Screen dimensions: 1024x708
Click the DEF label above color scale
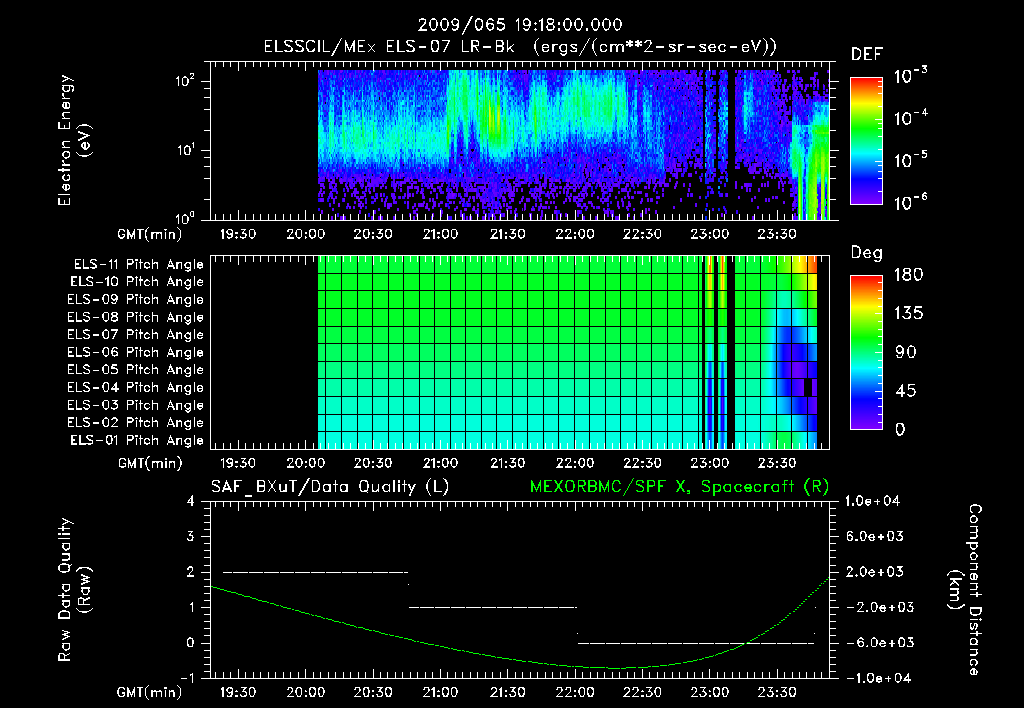(867, 55)
